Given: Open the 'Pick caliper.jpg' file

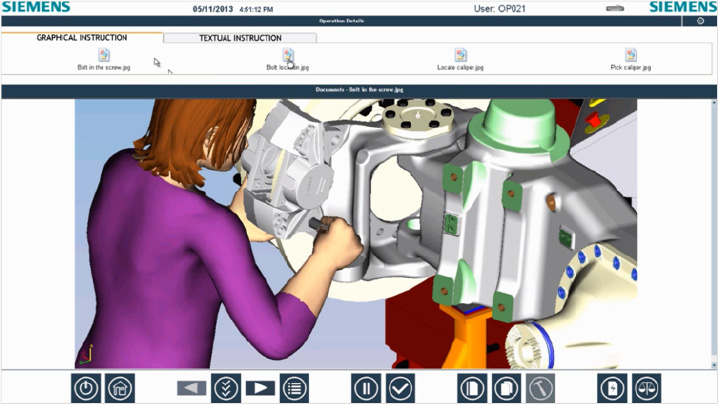Looking at the screenshot, I should pyautogui.click(x=631, y=60).
